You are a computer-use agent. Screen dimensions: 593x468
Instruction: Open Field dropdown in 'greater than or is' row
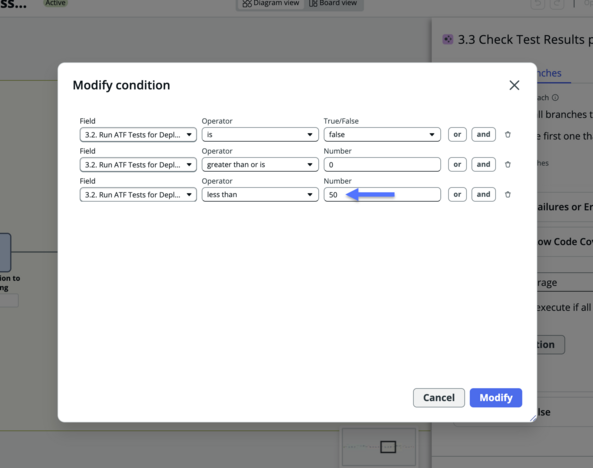pyautogui.click(x=138, y=164)
